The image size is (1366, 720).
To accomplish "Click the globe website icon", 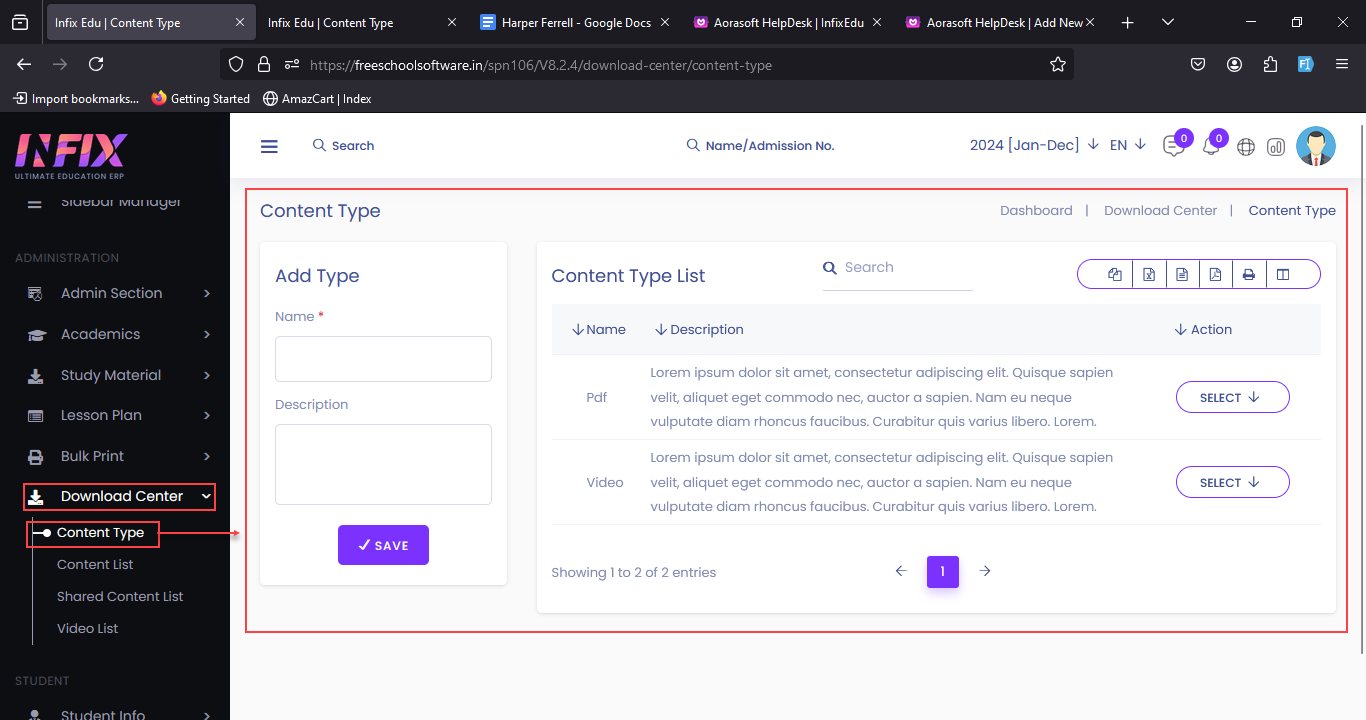I will pos(1246,147).
